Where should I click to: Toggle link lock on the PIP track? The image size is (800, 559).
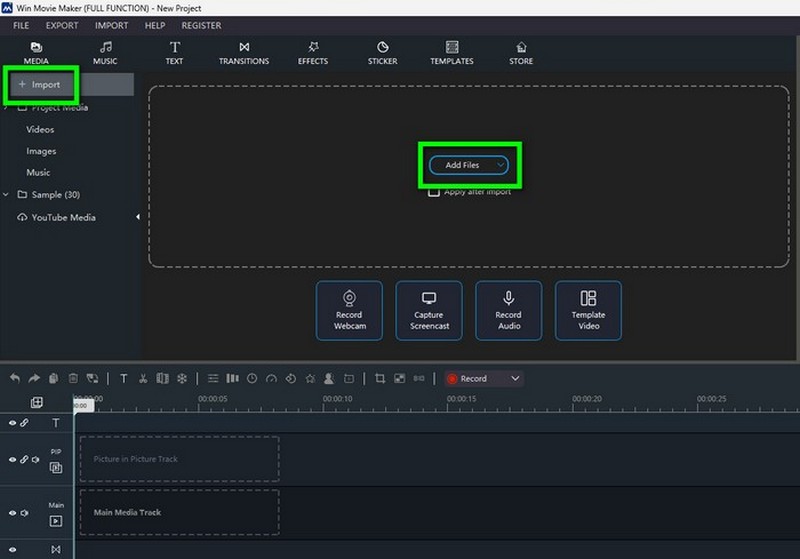click(24, 460)
